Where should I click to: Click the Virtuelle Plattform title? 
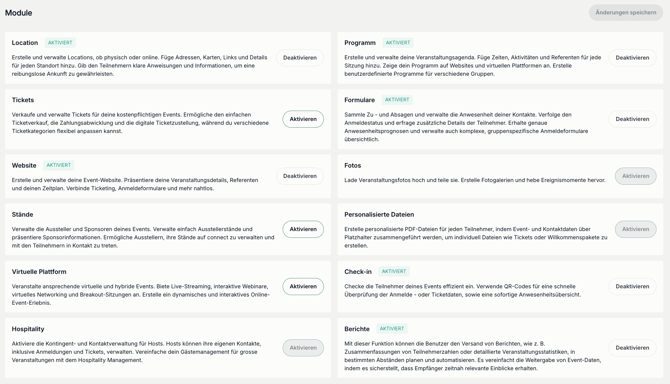click(x=39, y=272)
